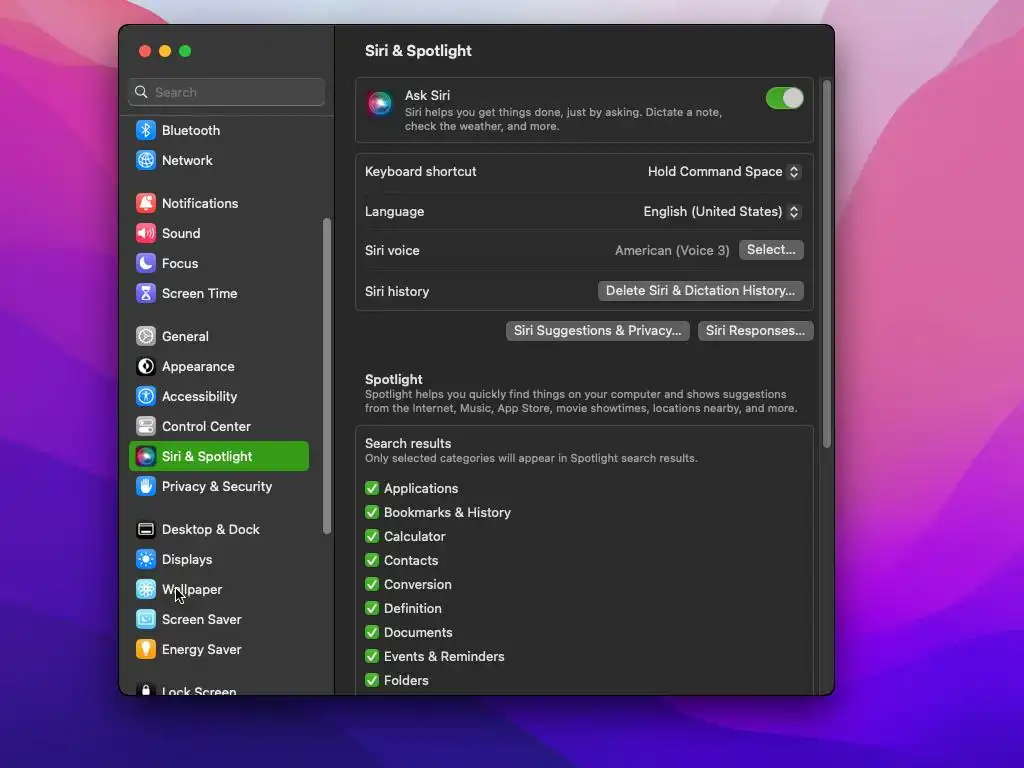Image resolution: width=1024 pixels, height=768 pixels.
Task: Select the Displays text label in the sidebar
Action: coord(187,560)
